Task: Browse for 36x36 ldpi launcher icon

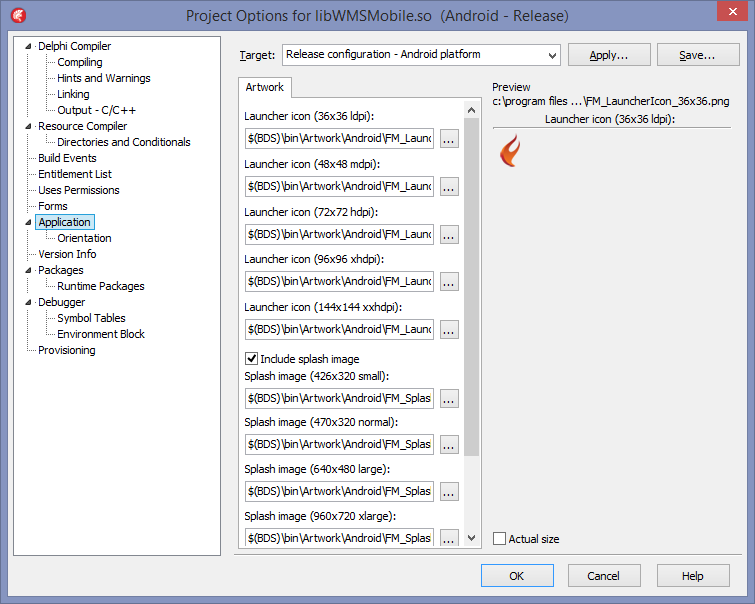Action: pyautogui.click(x=448, y=139)
